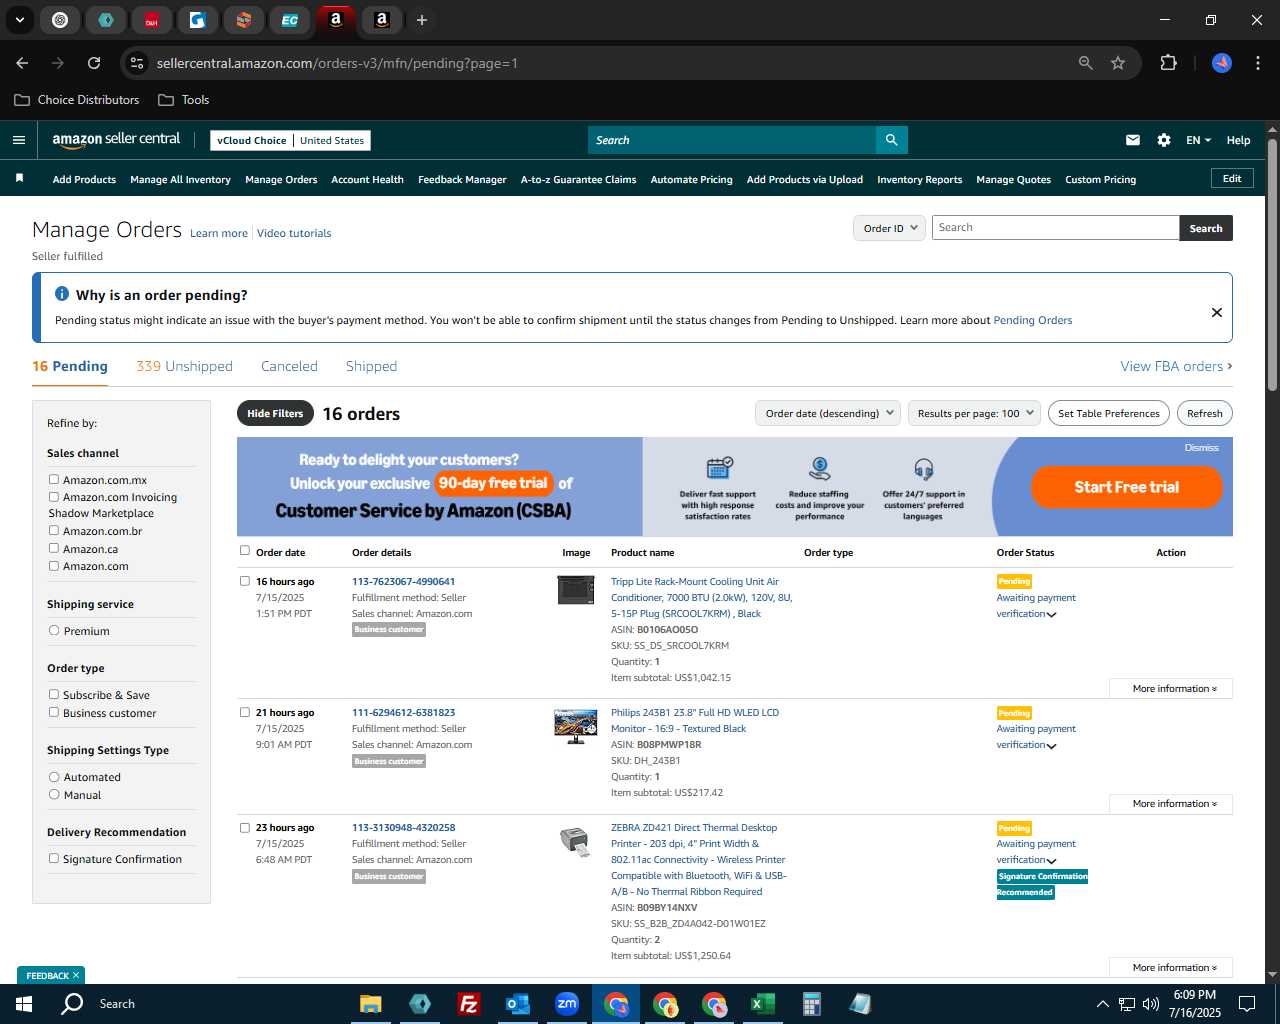Viewport: 1280px width, 1024px height.
Task: Click the browser zoom magnifier icon
Action: click(x=1086, y=63)
